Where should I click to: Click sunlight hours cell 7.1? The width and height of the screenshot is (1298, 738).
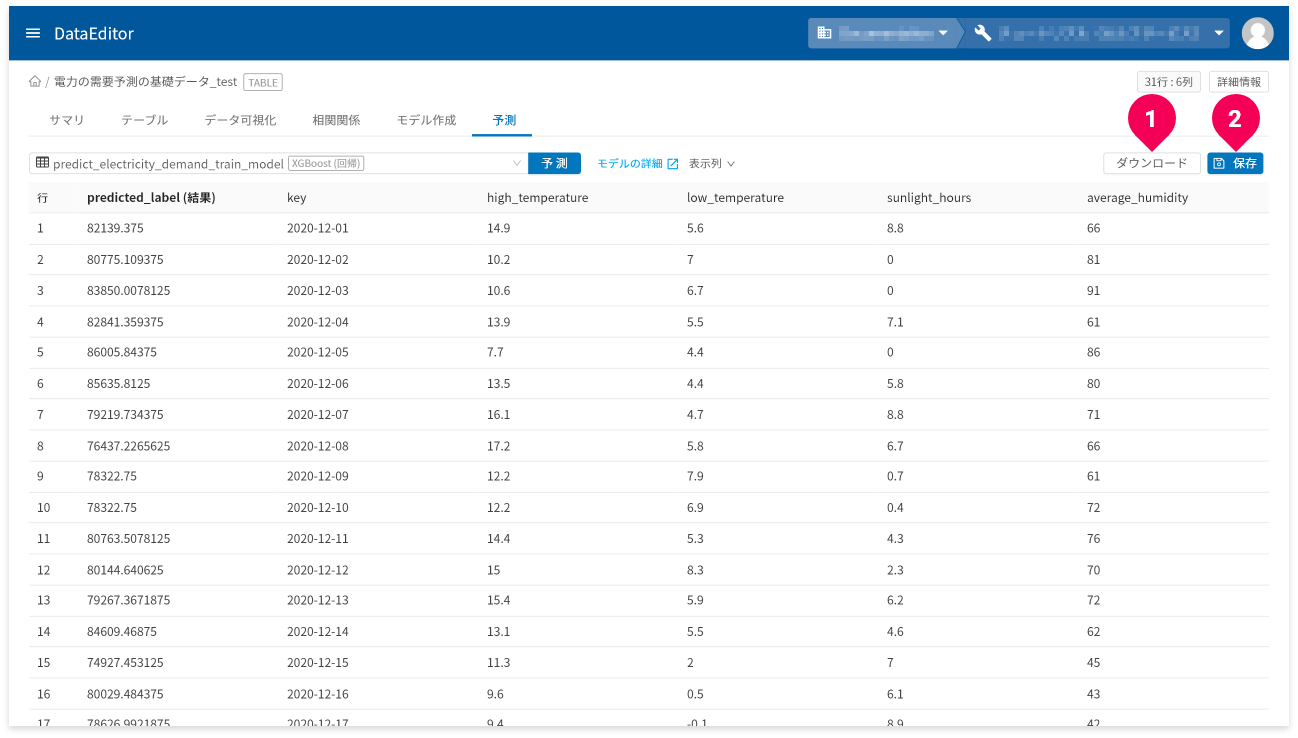[x=895, y=321]
